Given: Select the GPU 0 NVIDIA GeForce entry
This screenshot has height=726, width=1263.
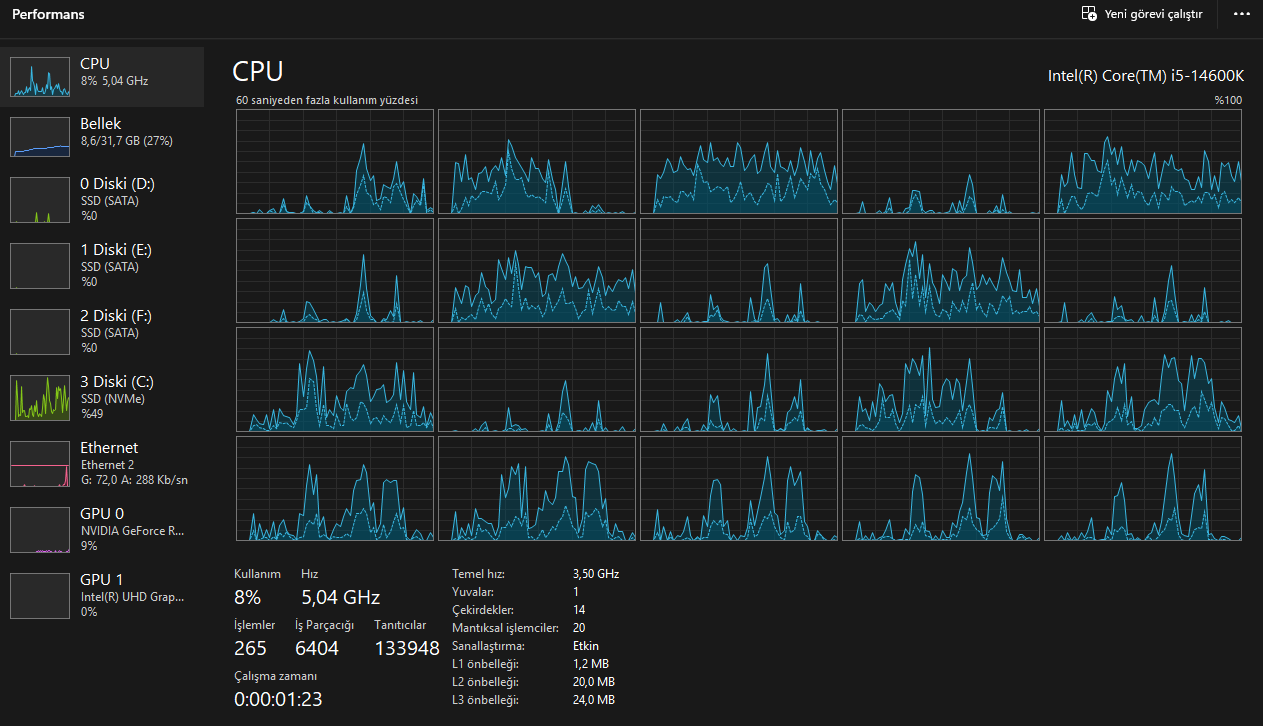Looking at the screenshot, I should [102, 529].
